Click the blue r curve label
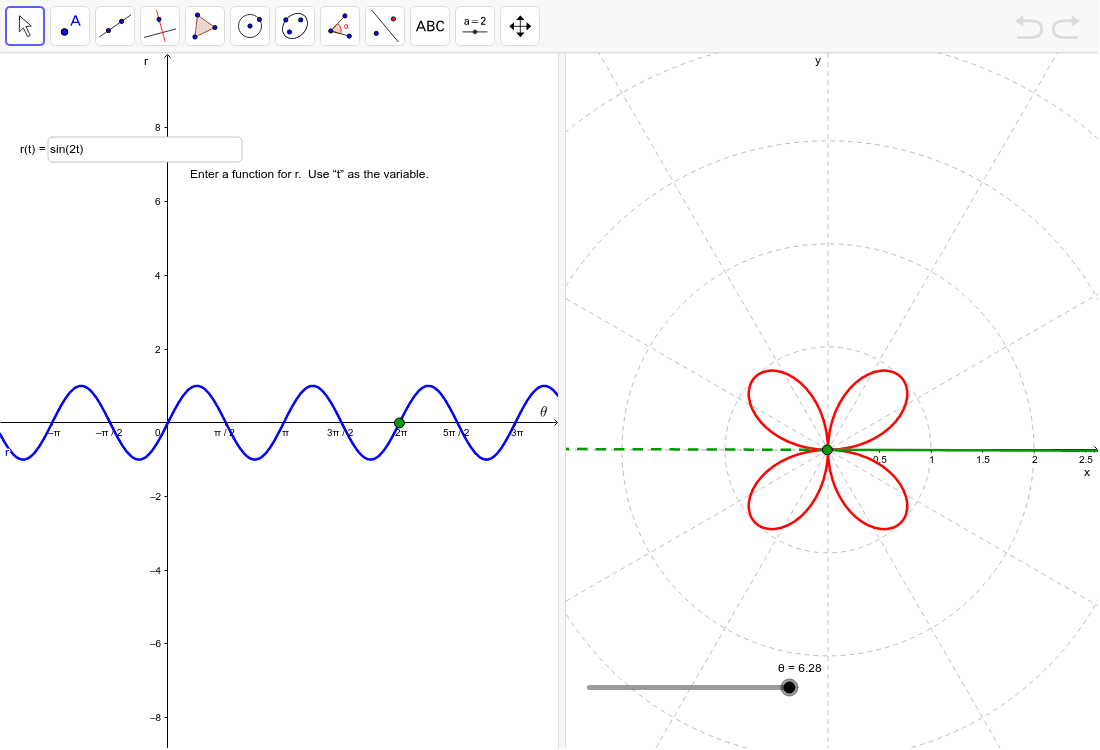The image size is (1100, 750). tap(7, 453)
